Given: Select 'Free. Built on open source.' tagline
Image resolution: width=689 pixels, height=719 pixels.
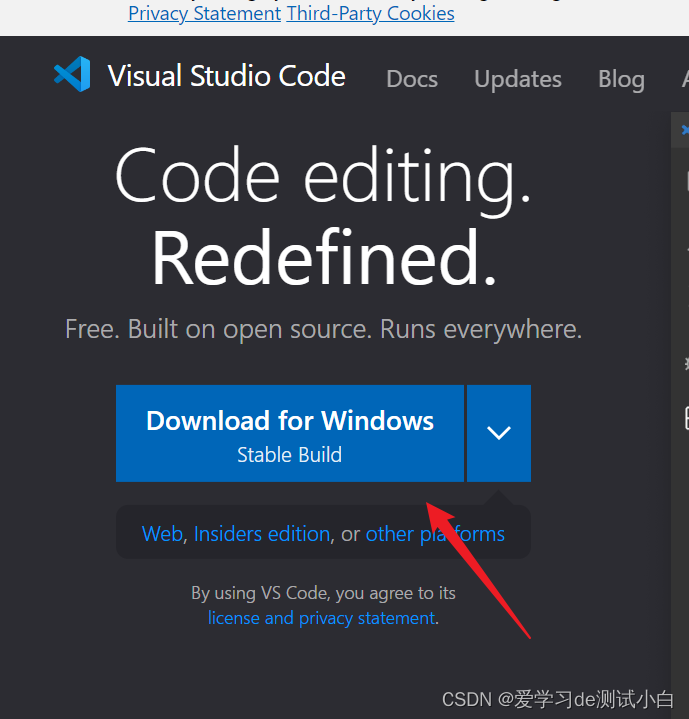Looking at the screenshot, I should (218, 329).
